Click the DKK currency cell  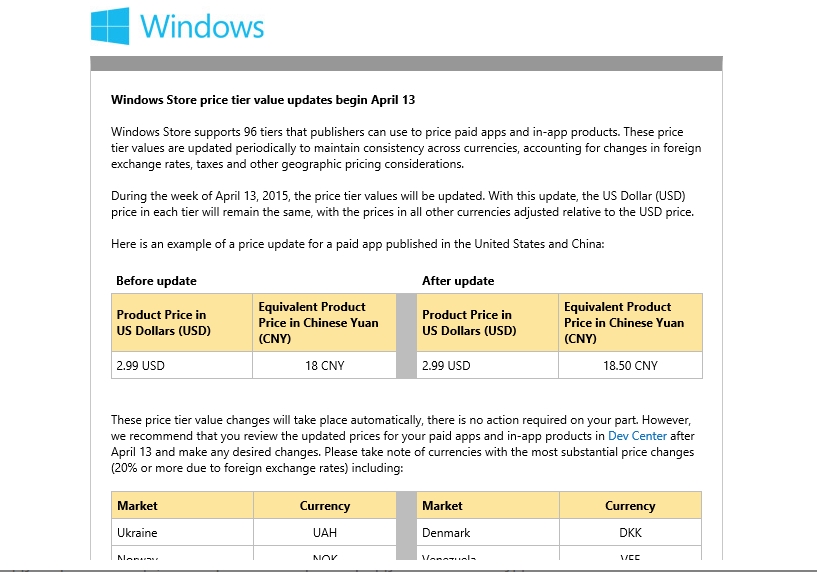click(630, 533)
